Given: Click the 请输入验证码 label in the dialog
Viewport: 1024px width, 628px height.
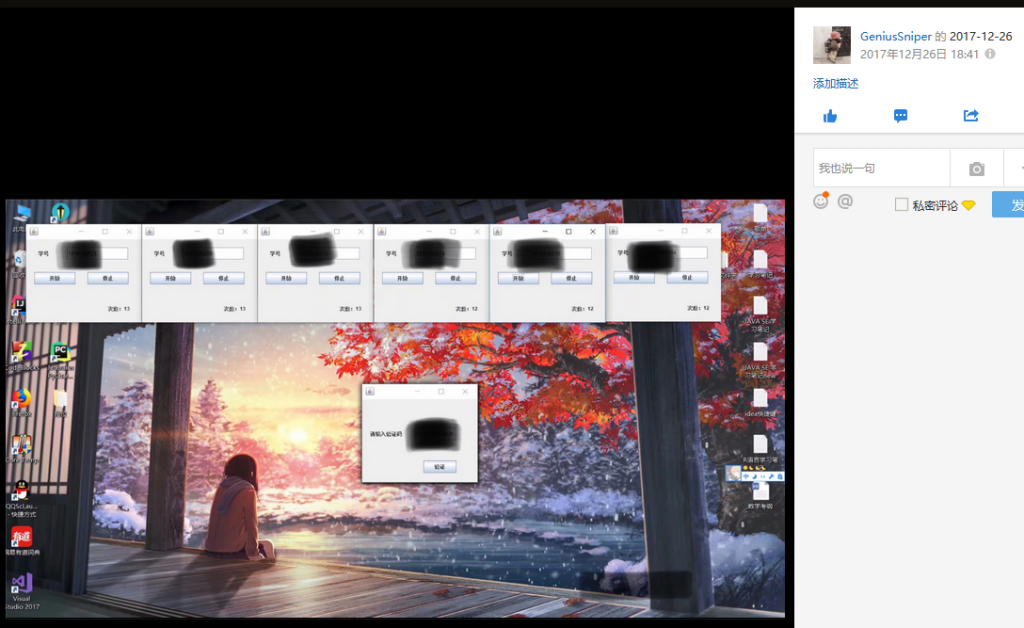Looking at the screenshot, I should coord(385,434).
